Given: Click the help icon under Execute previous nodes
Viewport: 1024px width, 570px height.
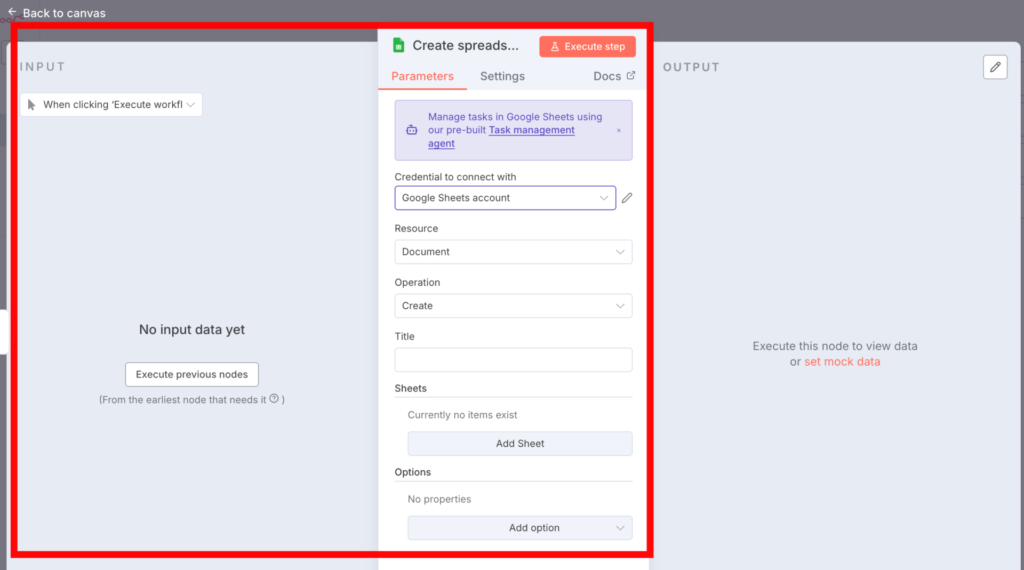Looking at the screenshot, I should click(274, 399).
